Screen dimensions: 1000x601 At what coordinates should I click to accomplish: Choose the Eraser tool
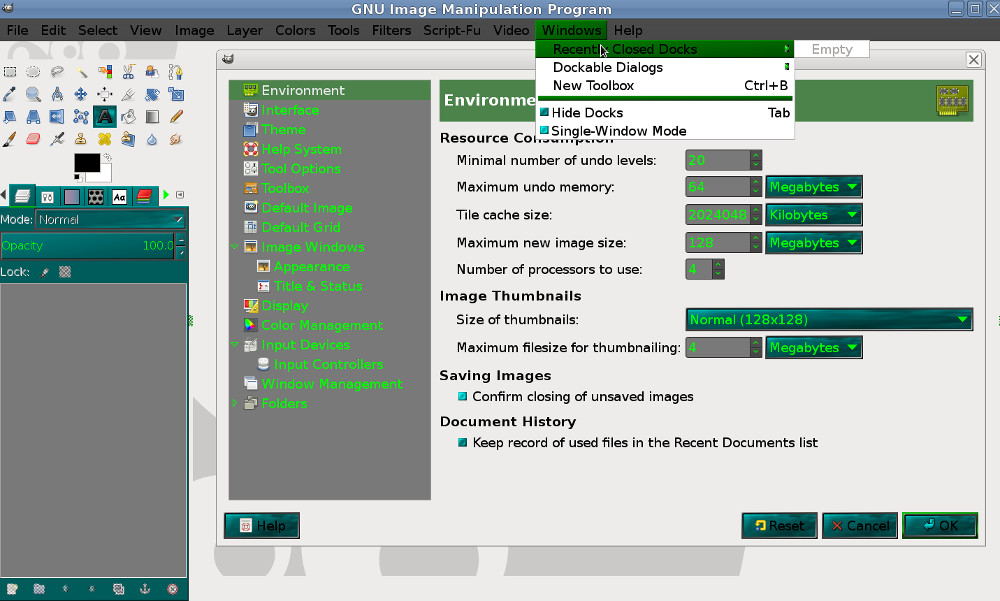pyautogui.click(x=33, y=139)
